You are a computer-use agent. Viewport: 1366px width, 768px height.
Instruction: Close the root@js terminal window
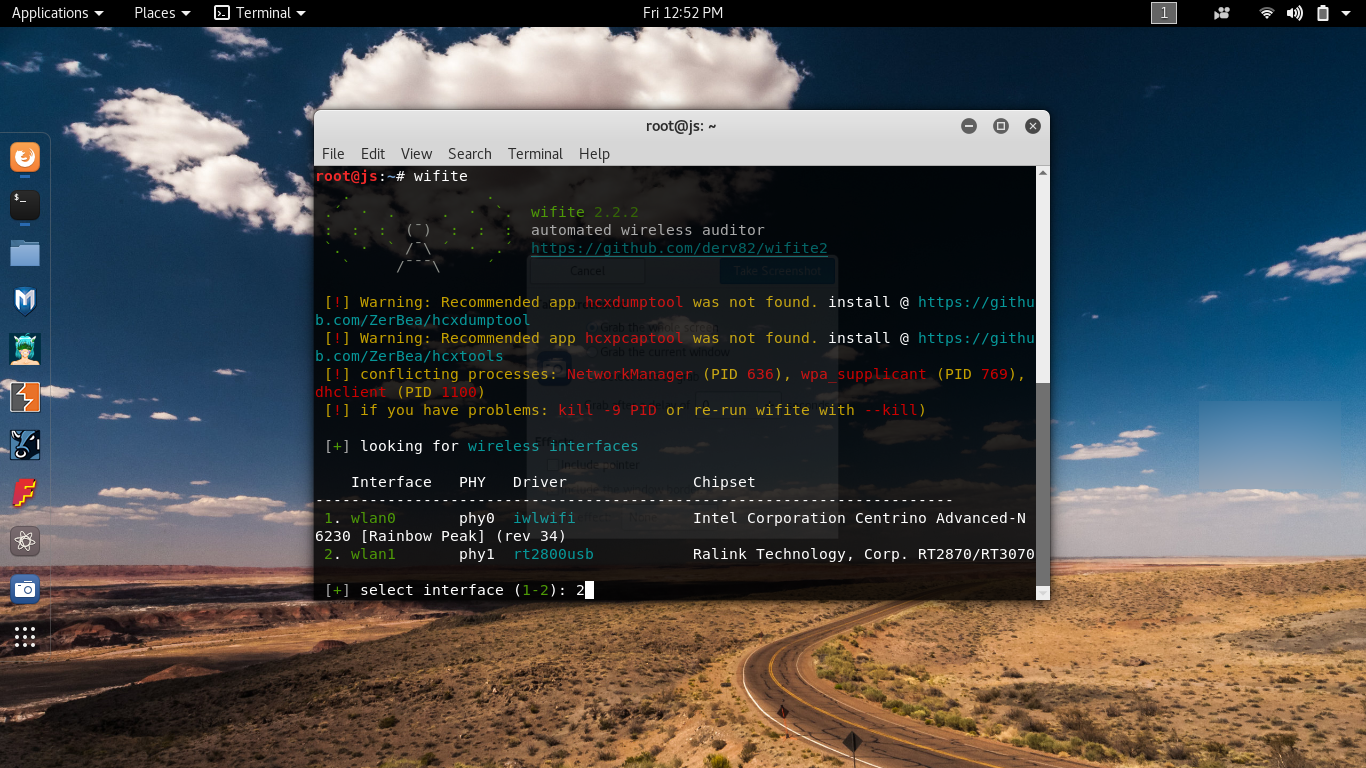click(1033, 126)
